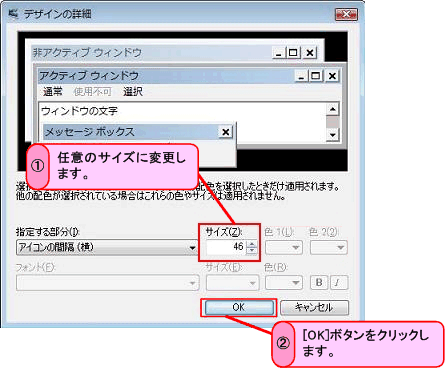Click the Italic font button
445x368 pixels.
(338, 283)
